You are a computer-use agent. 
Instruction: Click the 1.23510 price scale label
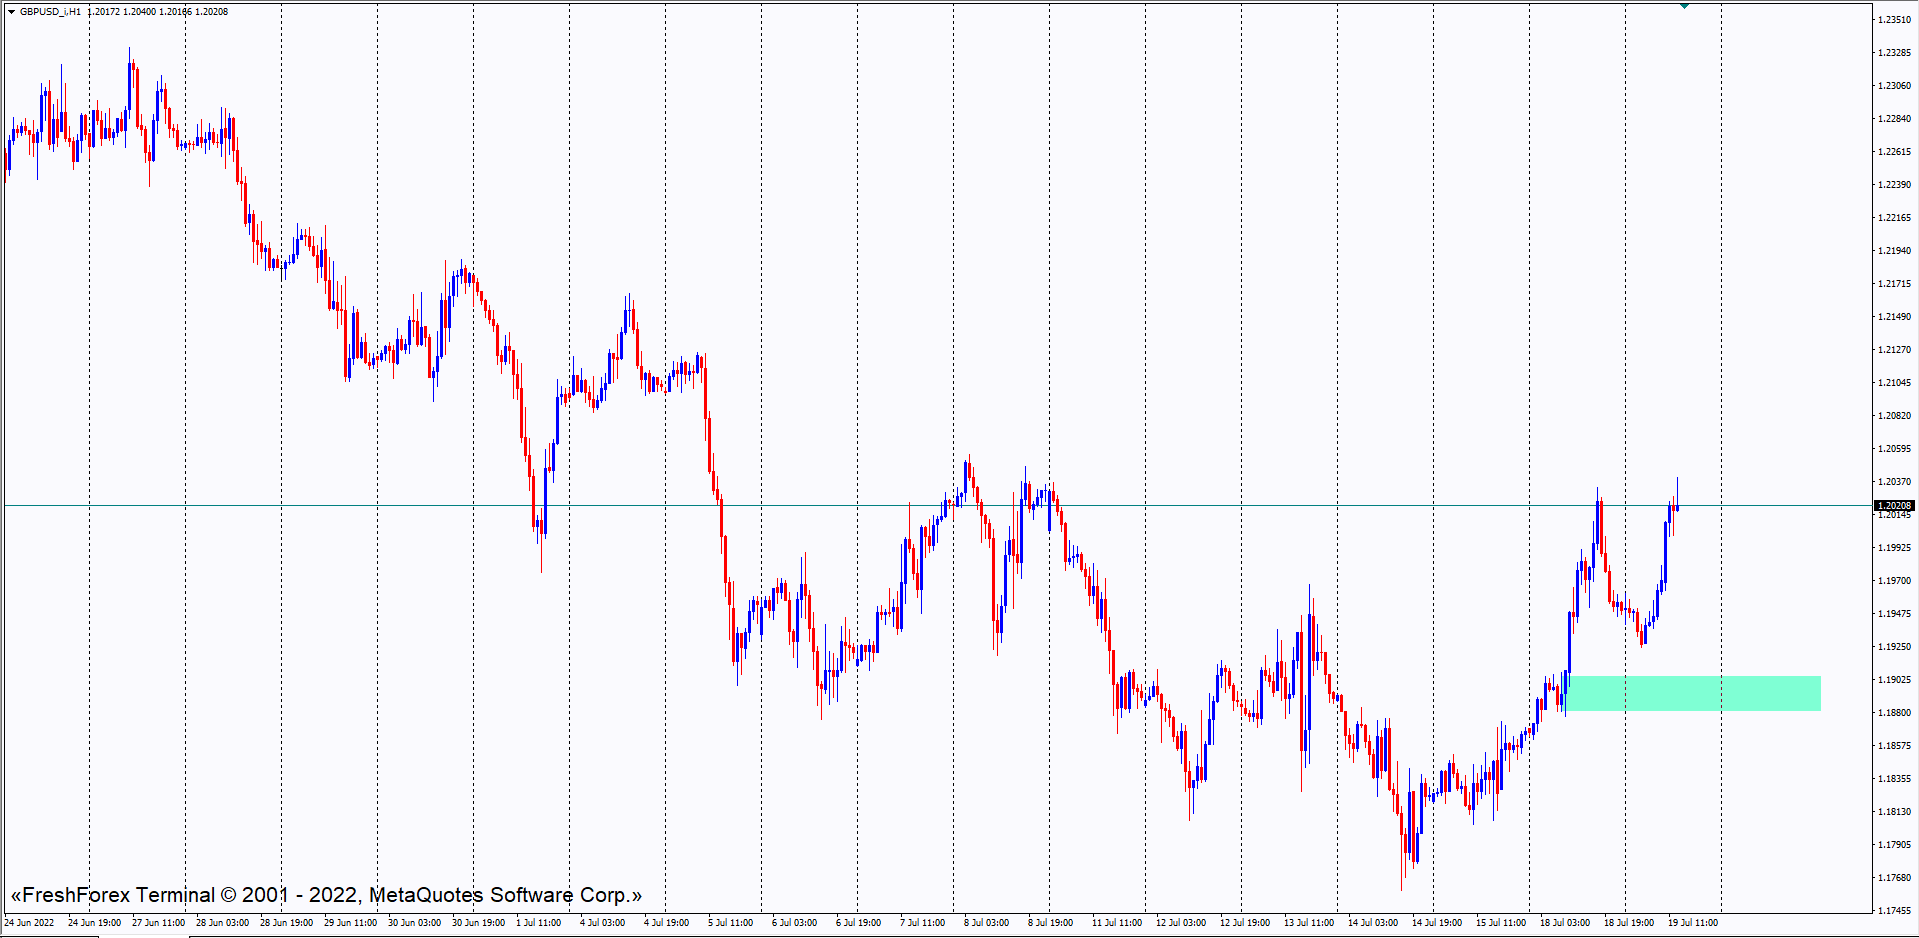click(1893, 20)
